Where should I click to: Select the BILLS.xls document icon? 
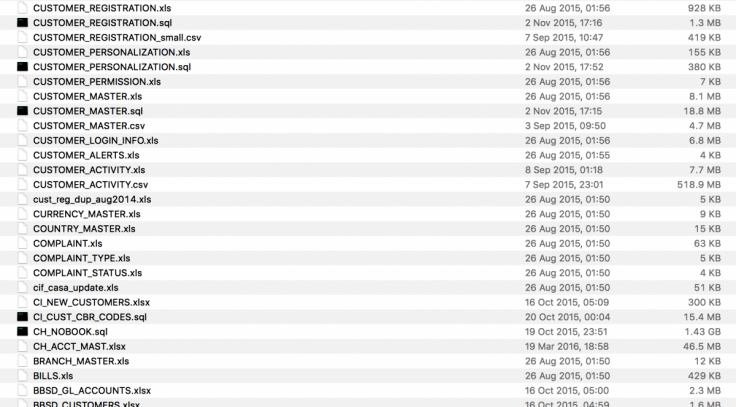point(23,376)
